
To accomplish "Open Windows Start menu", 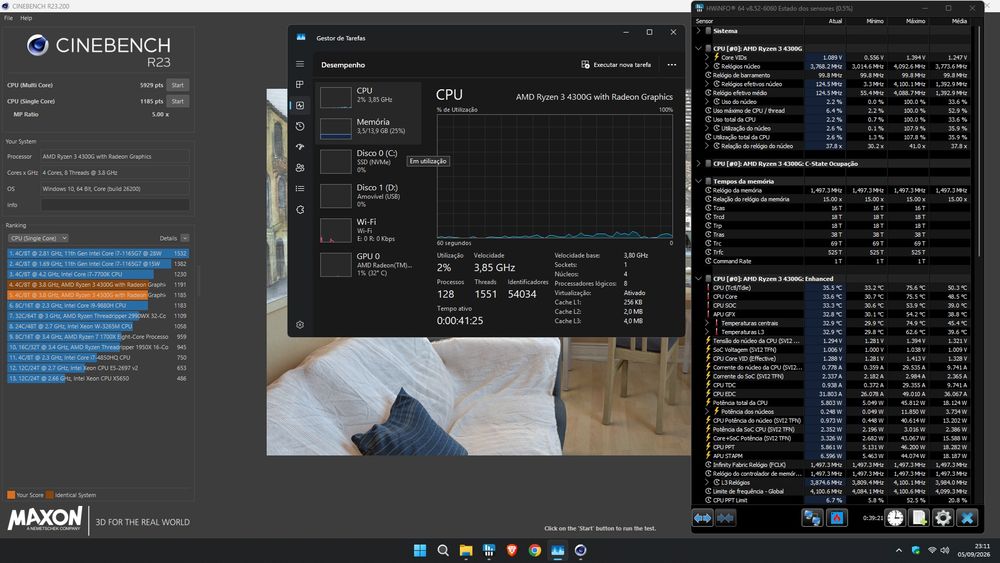I will [420, 550].
